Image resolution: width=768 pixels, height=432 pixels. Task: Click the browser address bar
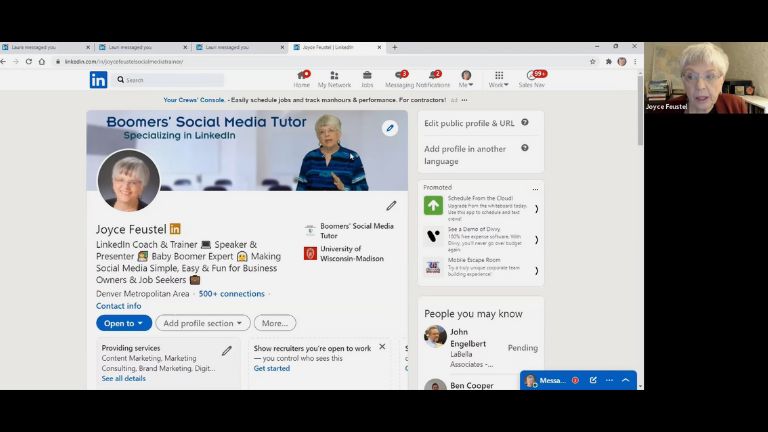pyautogui.click(x=321, y=62)
